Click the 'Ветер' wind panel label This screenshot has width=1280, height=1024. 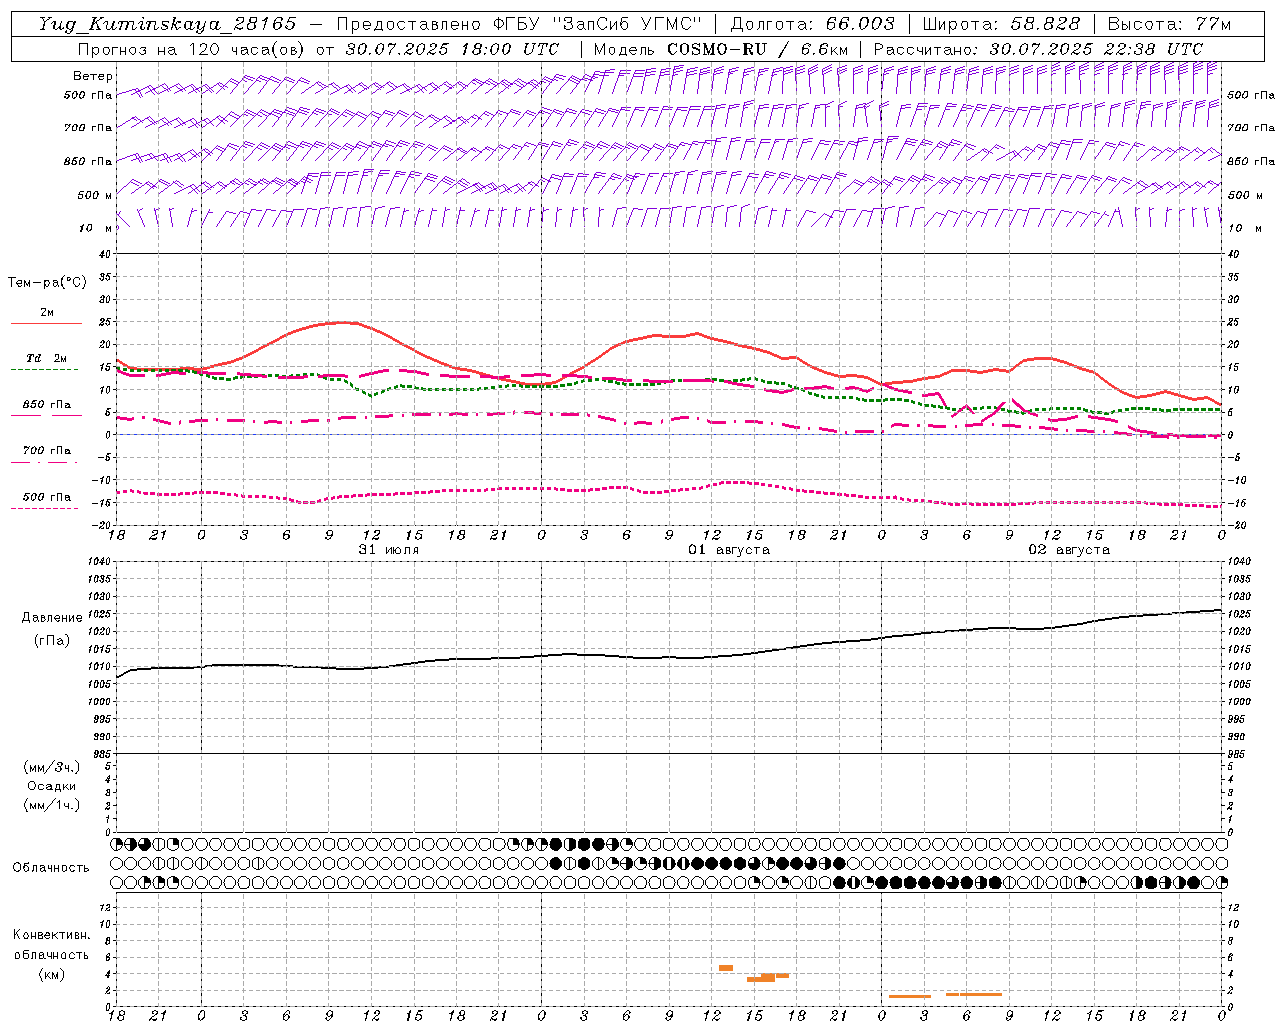(93, 76)
